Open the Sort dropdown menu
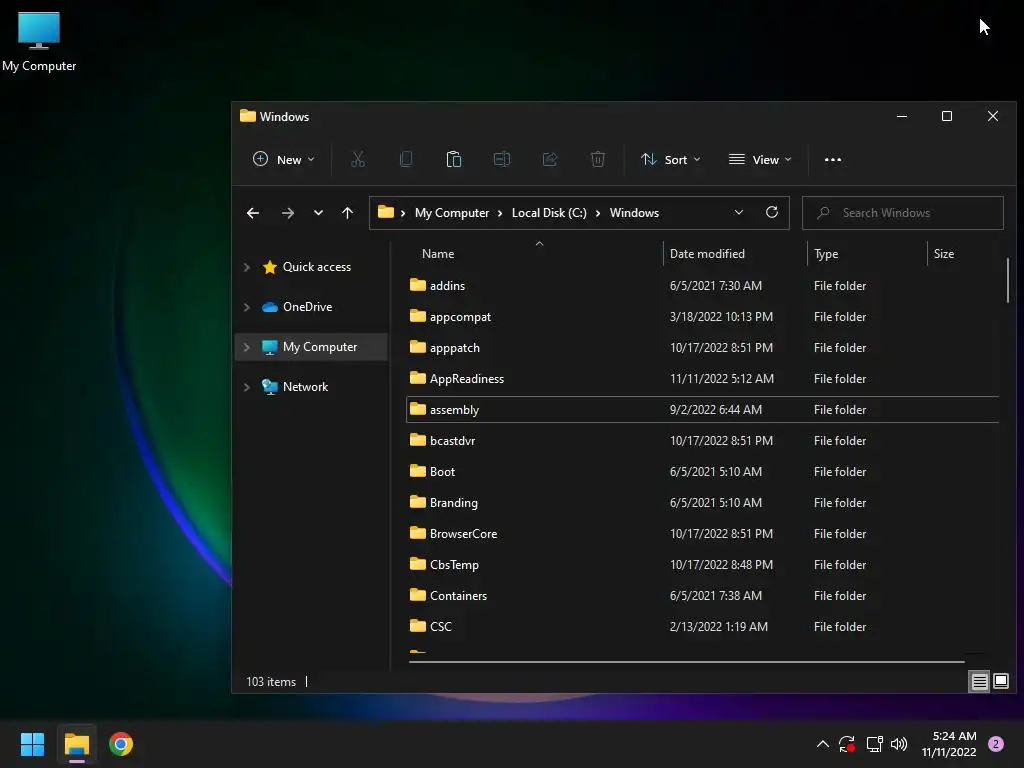This screenshot has width=1024, height=768. click(x=671, y=159)
